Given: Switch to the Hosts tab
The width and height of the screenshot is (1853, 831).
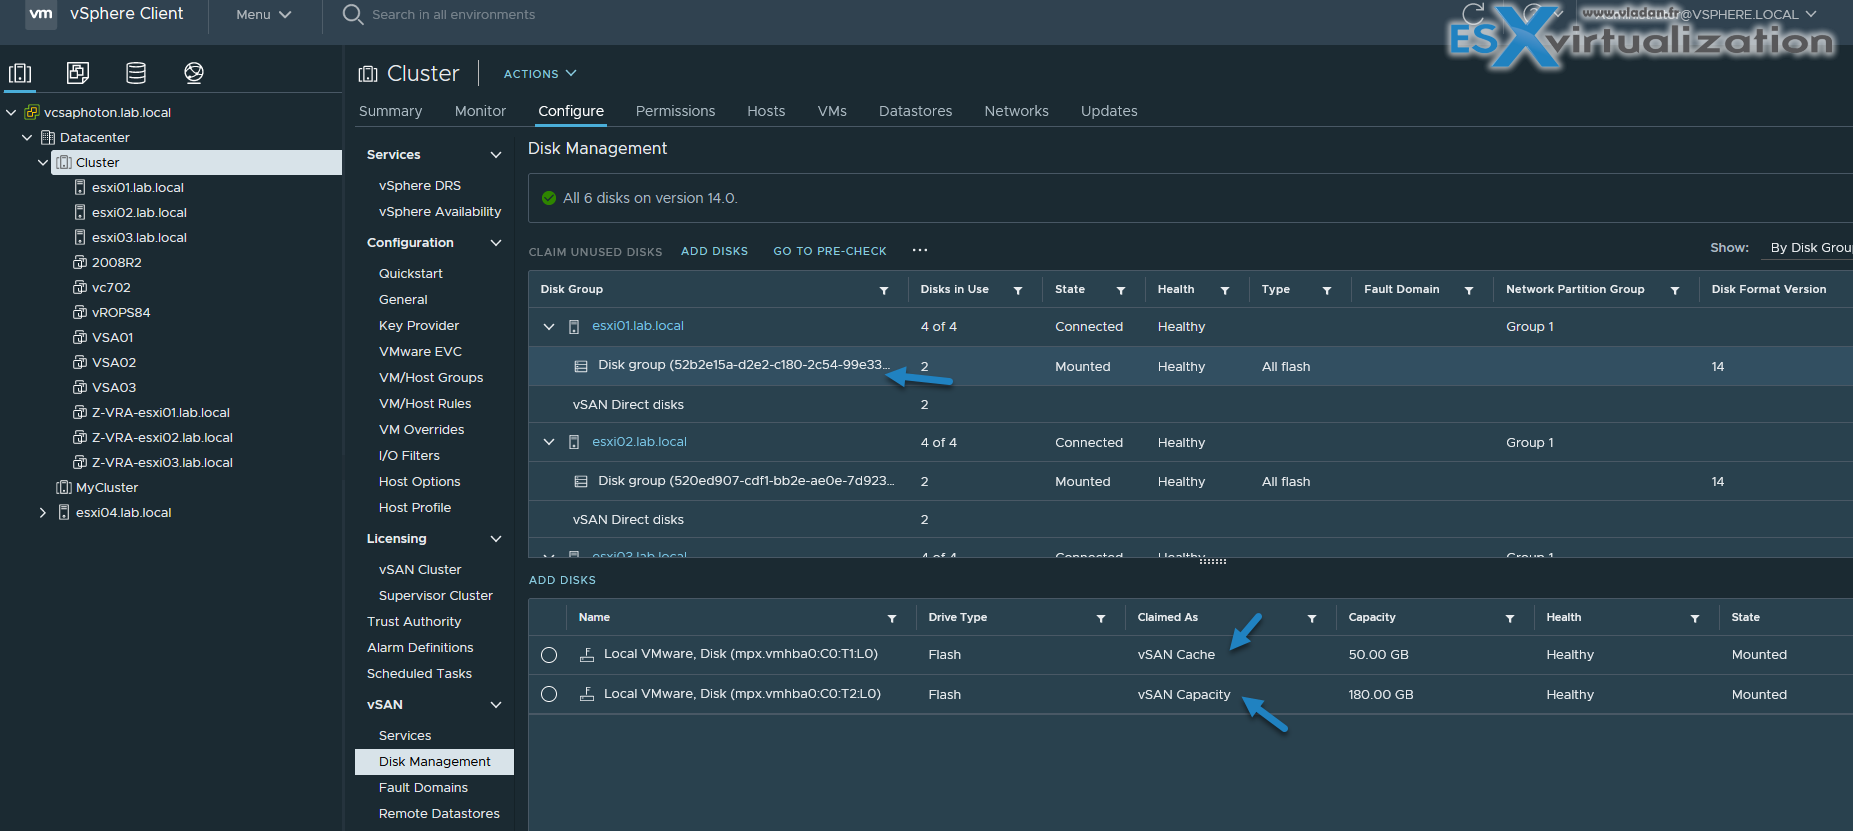Looking at the screenshot, I should point(766,111).
